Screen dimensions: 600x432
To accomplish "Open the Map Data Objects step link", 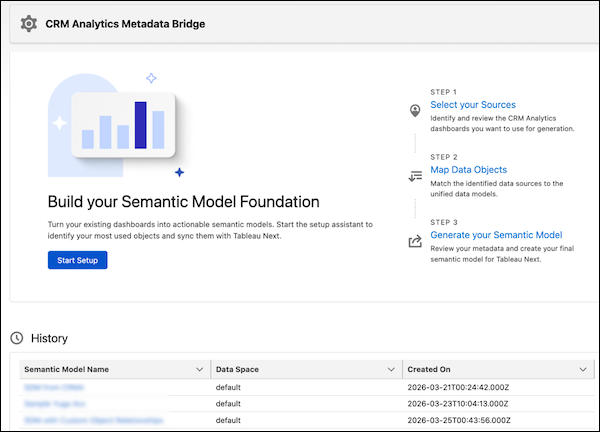I will pos(468,170).
